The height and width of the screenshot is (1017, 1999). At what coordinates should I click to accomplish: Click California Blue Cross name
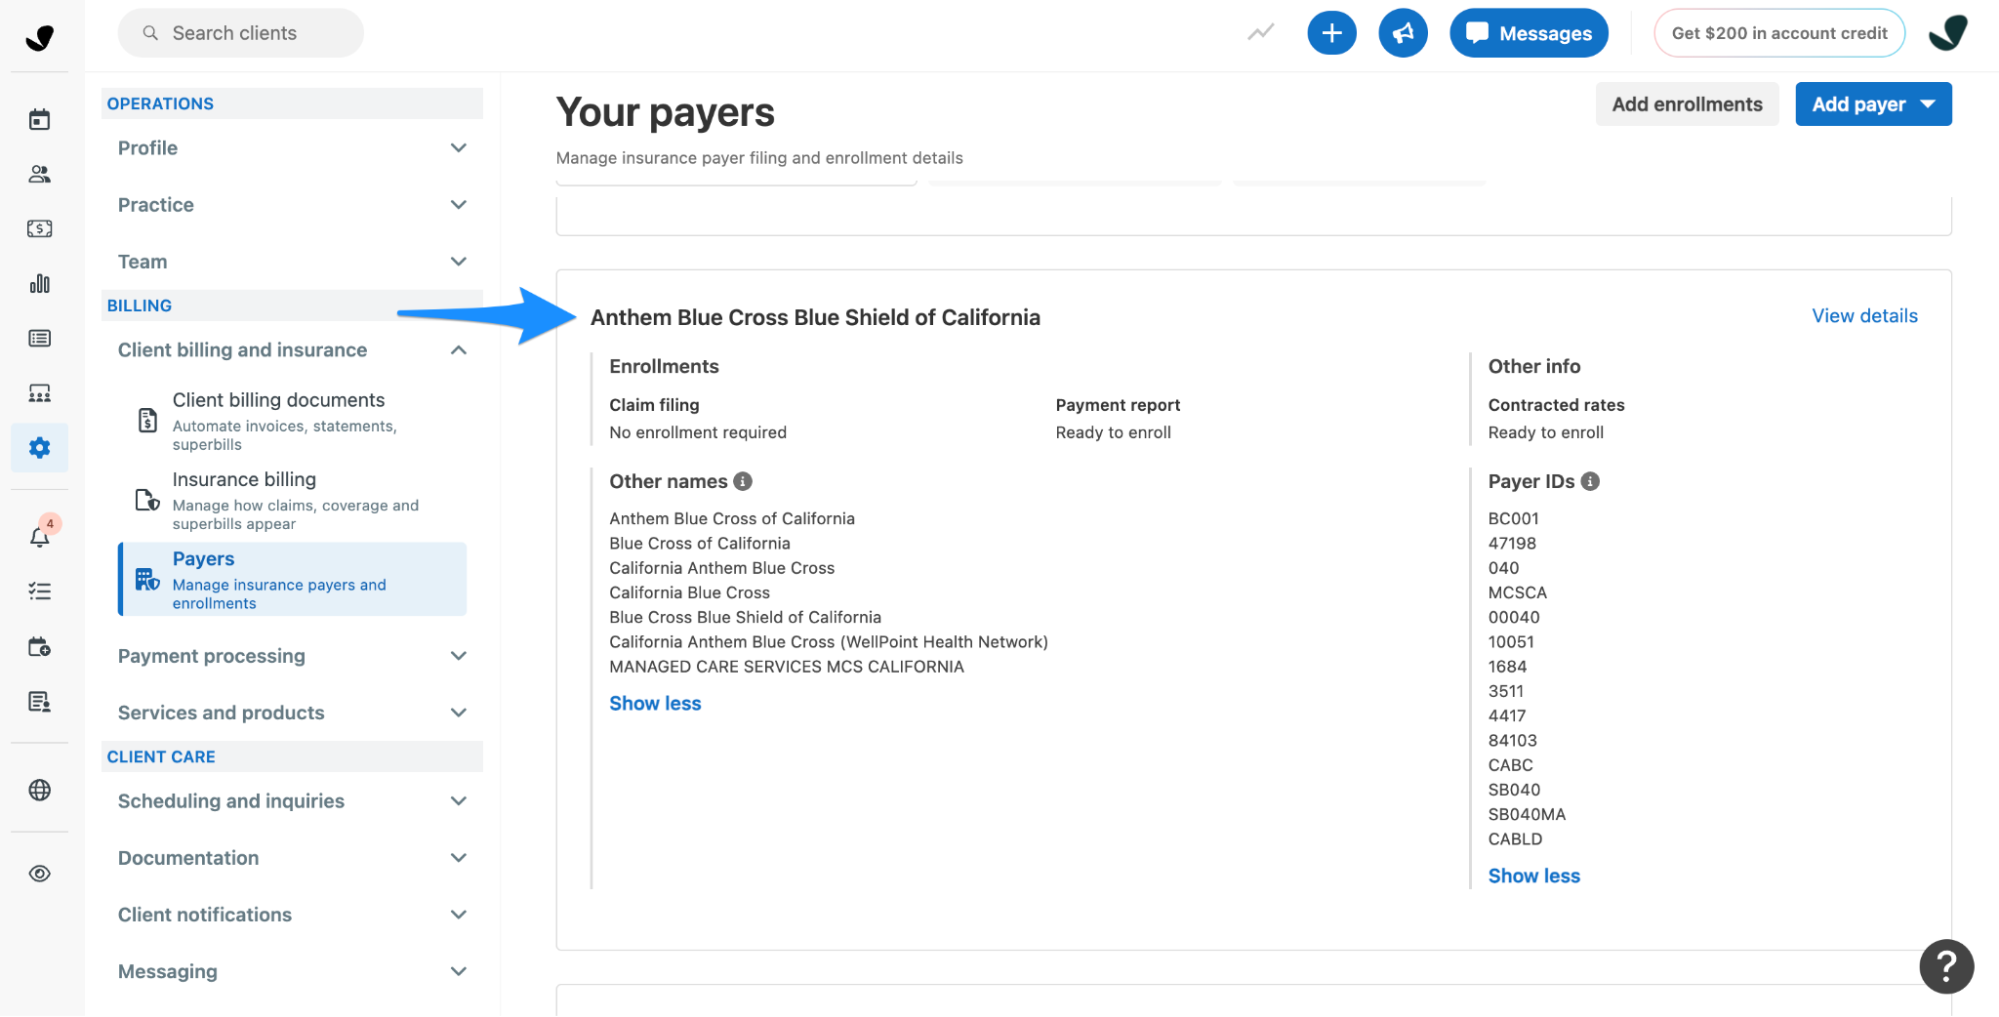pos(689,593)
